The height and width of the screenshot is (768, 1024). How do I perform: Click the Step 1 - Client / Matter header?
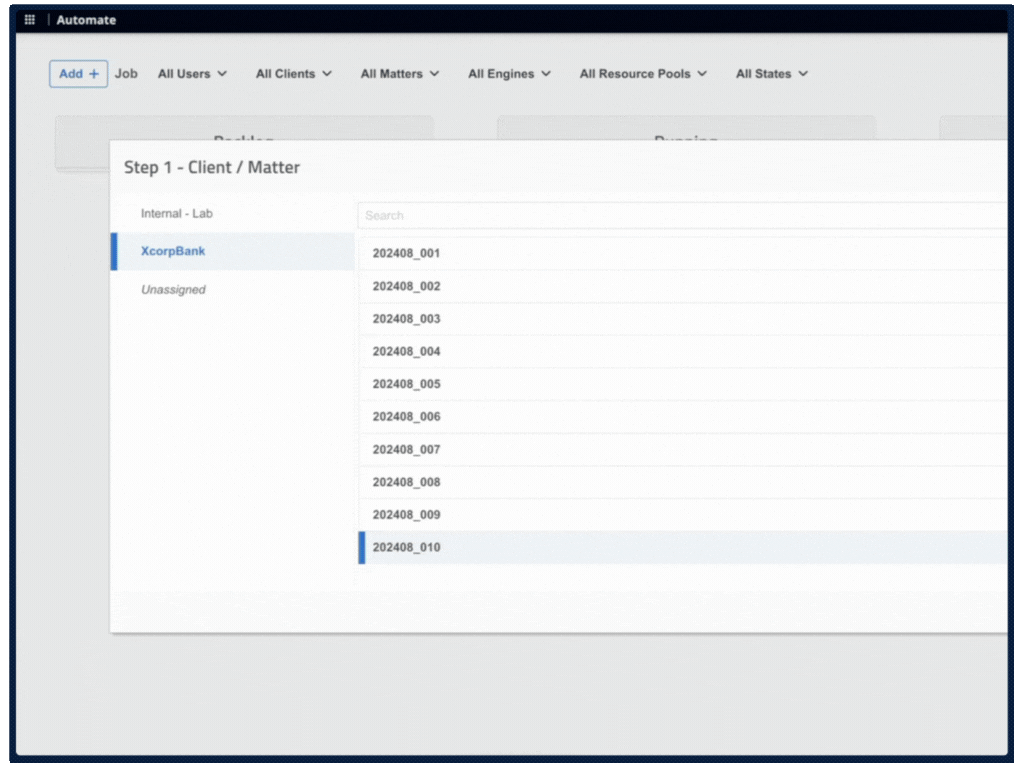(212, 167)
